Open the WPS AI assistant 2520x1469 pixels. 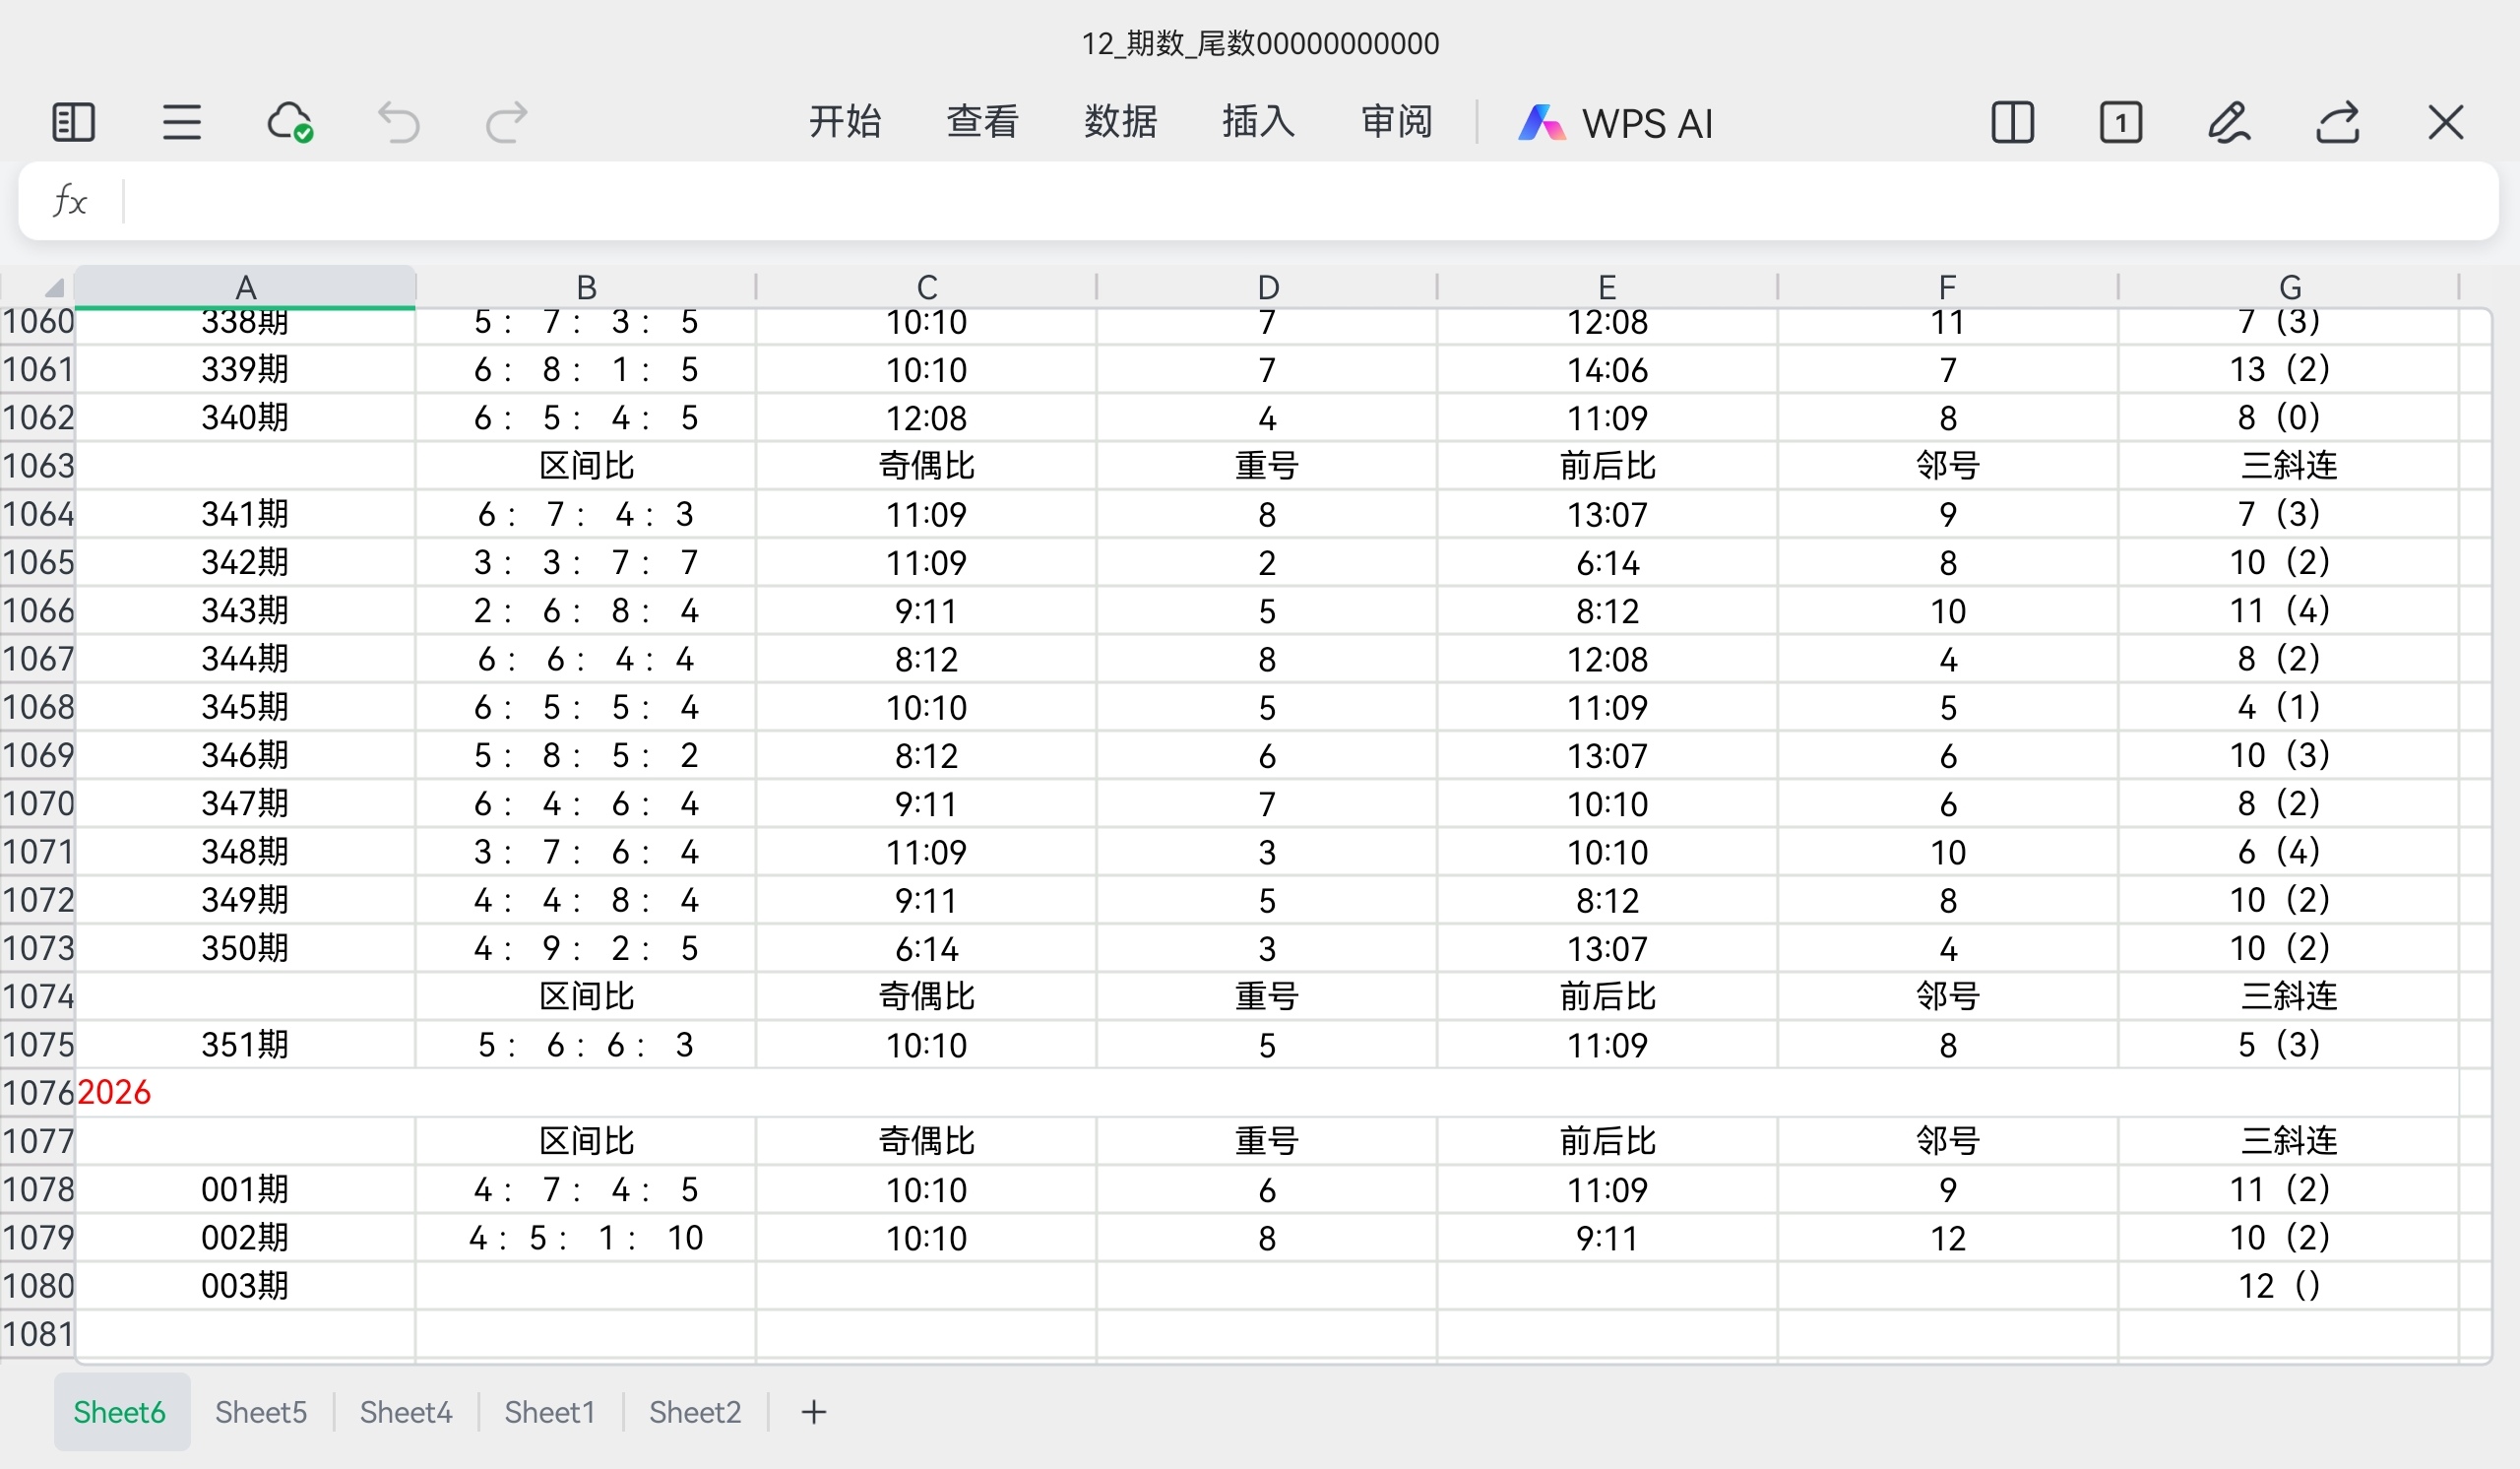point(1615,123)
